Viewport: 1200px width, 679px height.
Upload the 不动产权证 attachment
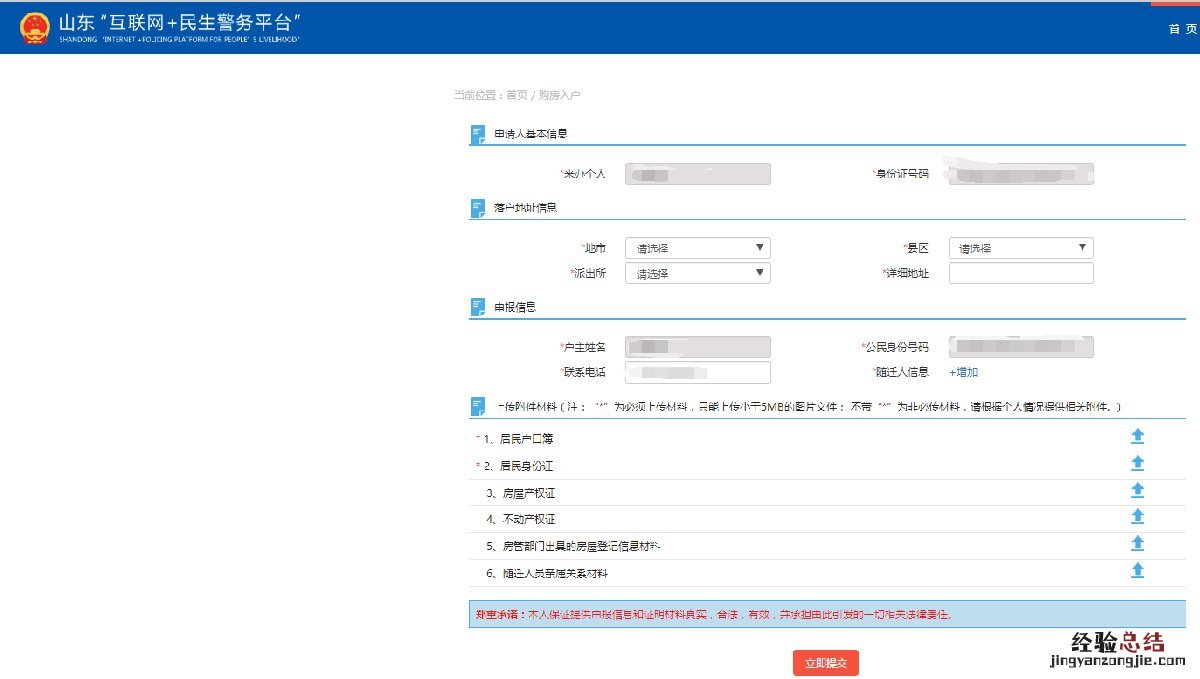coord(1137,517)
